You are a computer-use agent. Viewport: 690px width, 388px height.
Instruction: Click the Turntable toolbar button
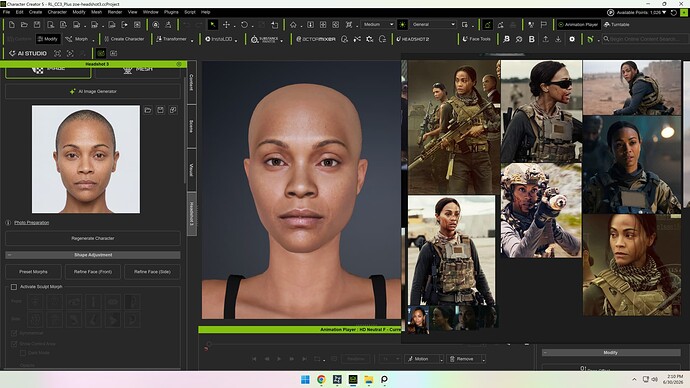click(x=617, y=25)
